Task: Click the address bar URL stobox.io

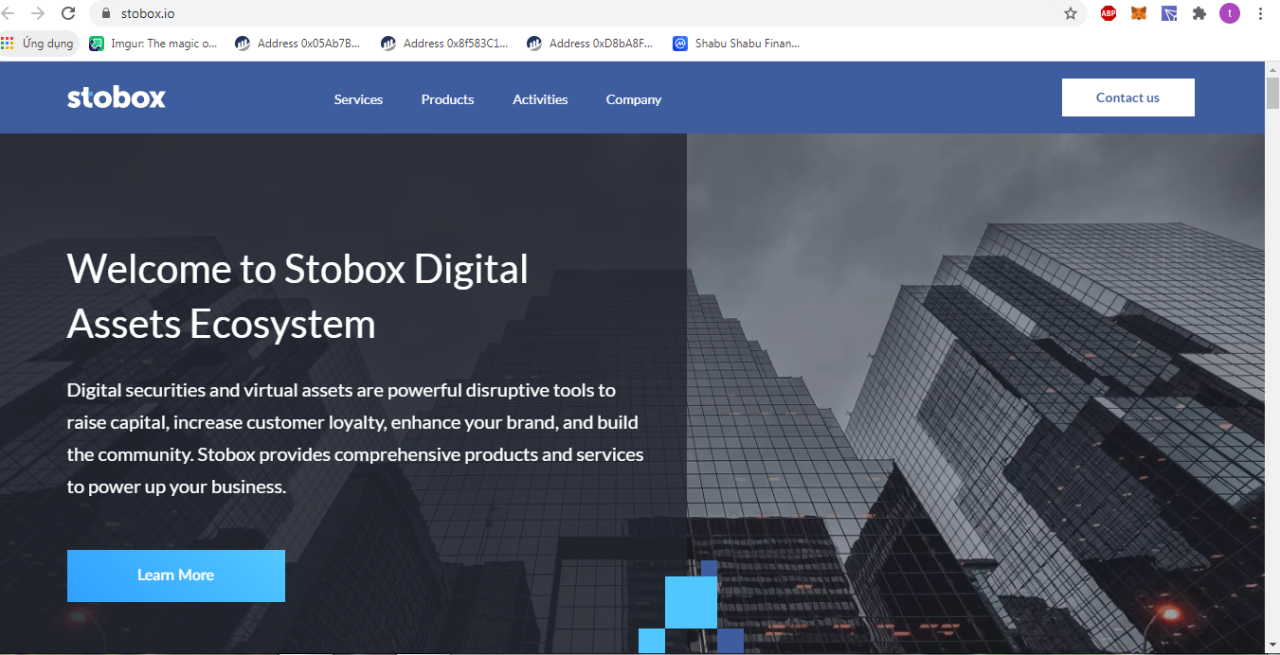Action: tap(147, 13)
